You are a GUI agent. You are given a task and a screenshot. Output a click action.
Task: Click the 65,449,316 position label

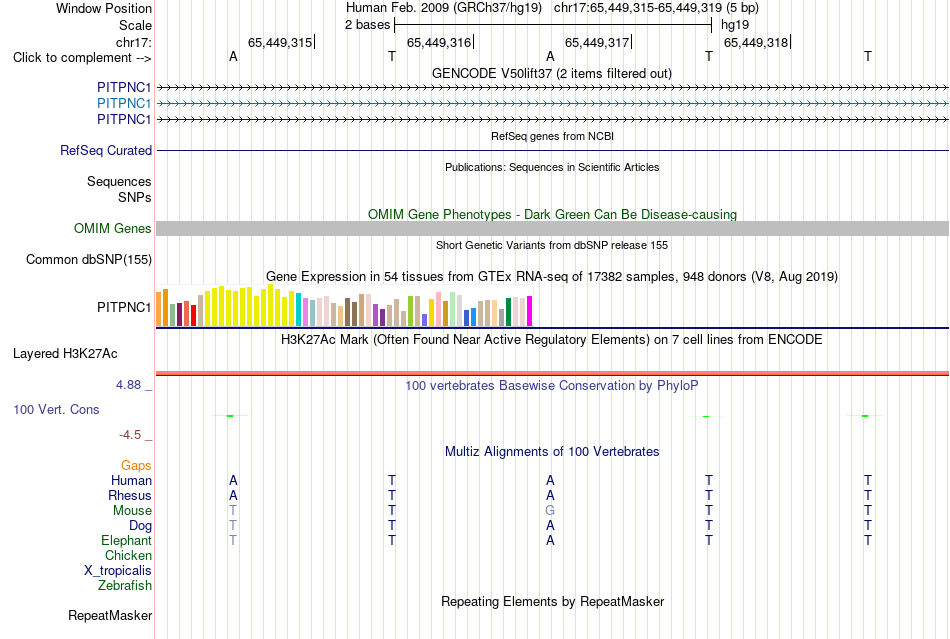(439, 42)
